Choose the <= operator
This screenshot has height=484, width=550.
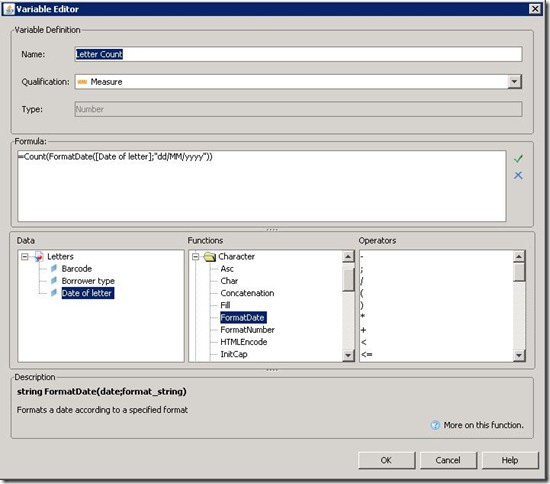click(x=367, y=354)
